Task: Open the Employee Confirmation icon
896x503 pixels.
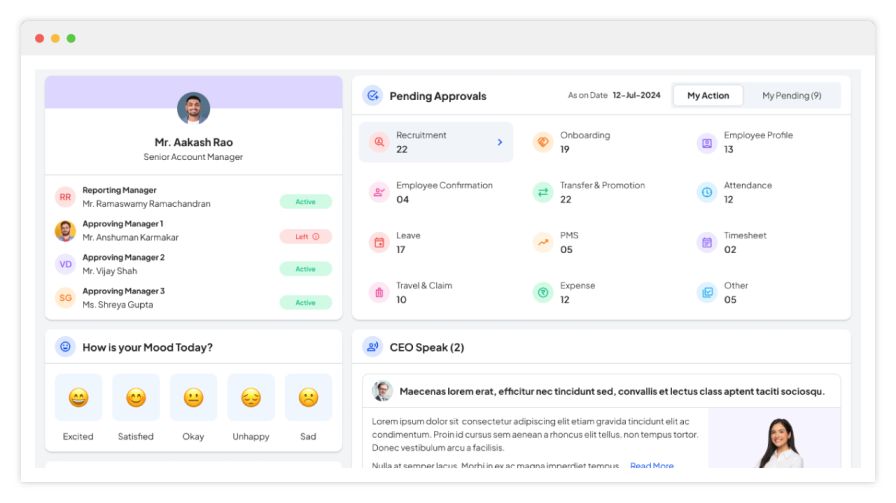Action: (379, 192)
